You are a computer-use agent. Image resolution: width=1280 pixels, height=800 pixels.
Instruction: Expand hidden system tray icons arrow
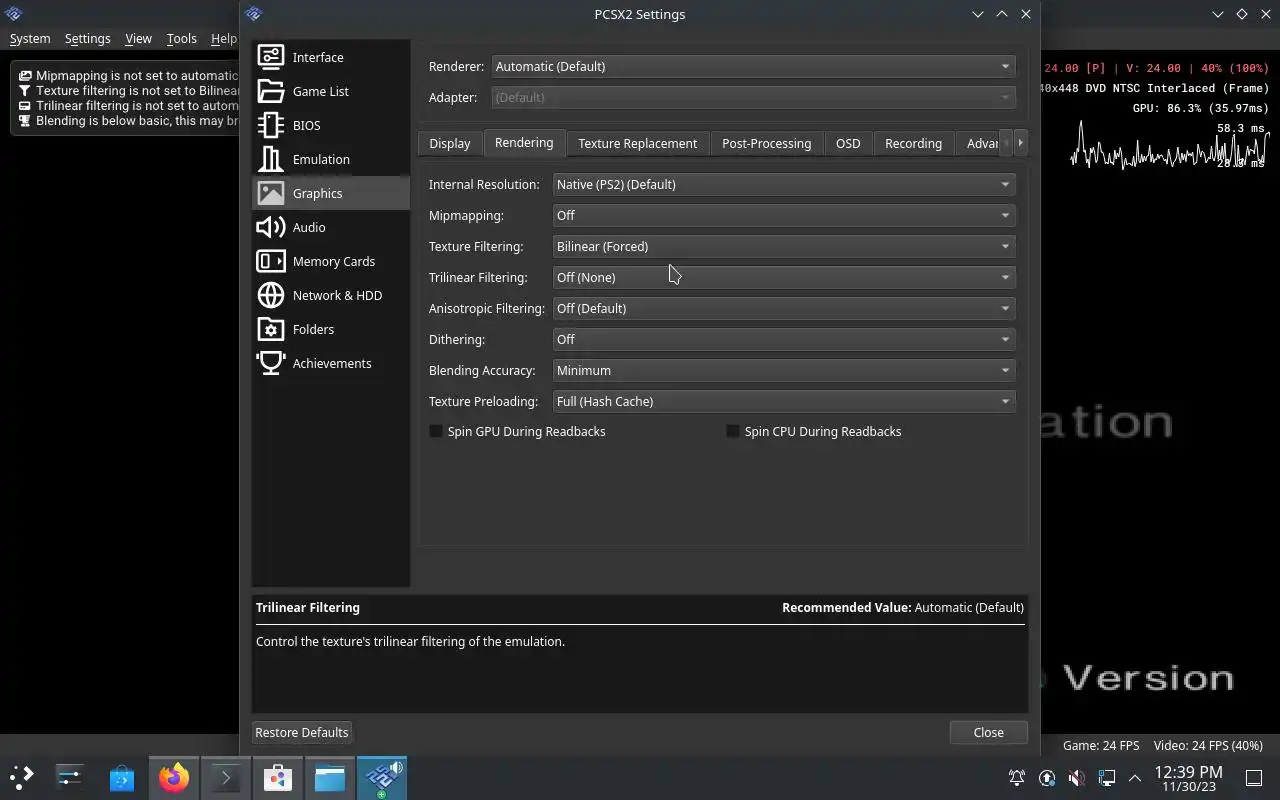click(1135, 777)
